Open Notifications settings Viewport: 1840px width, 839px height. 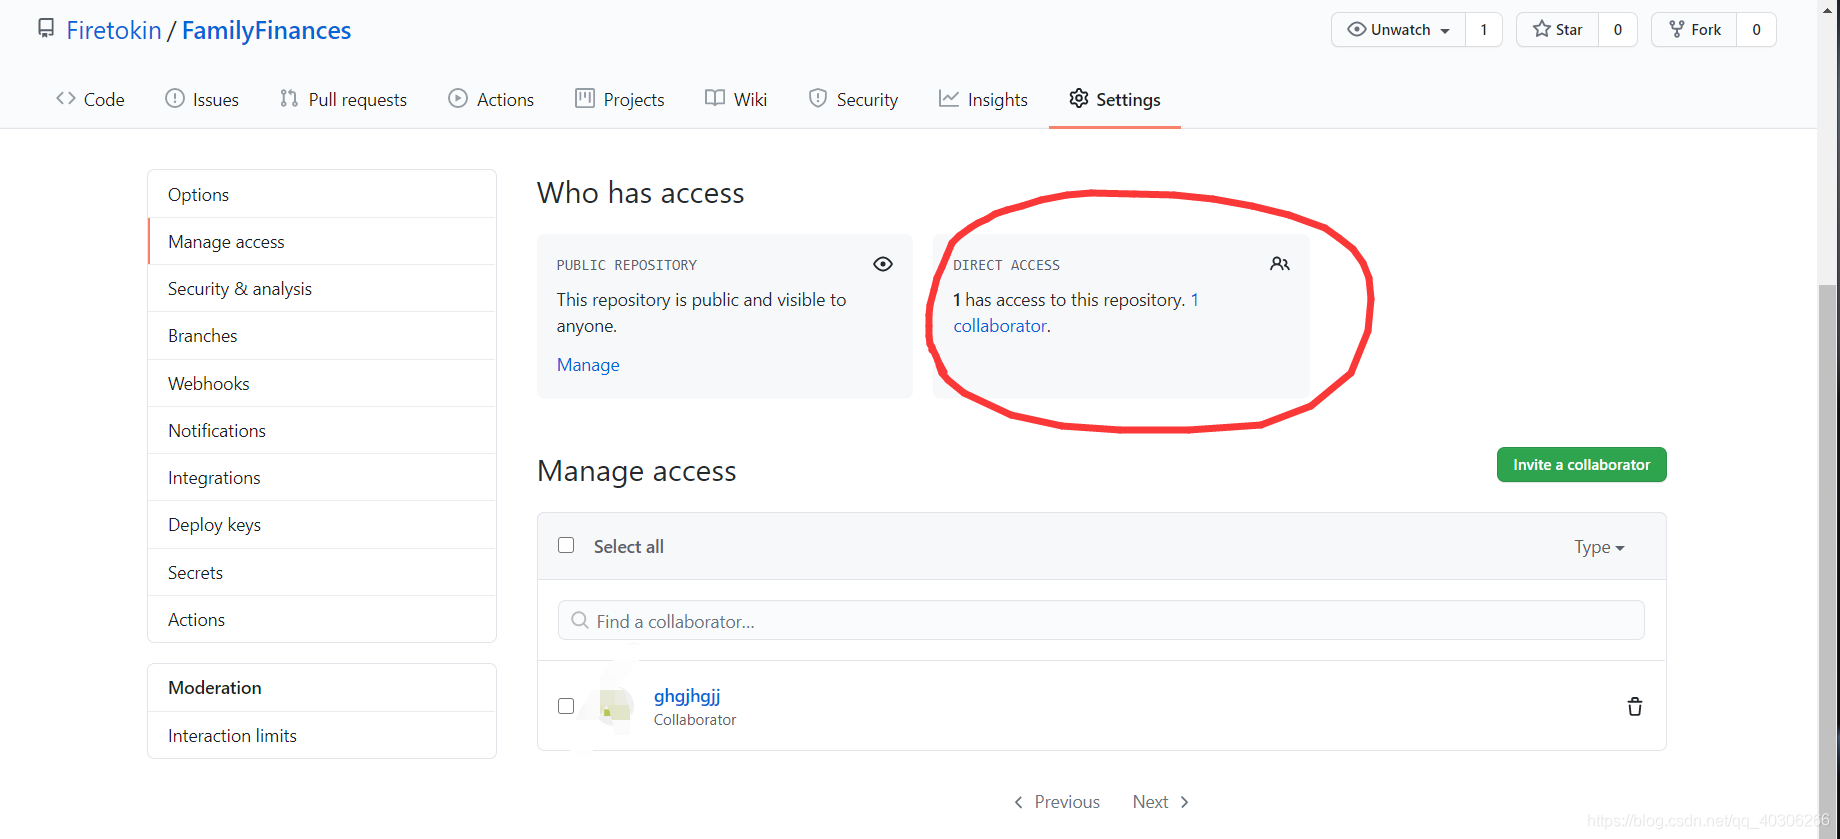[322, 430]
